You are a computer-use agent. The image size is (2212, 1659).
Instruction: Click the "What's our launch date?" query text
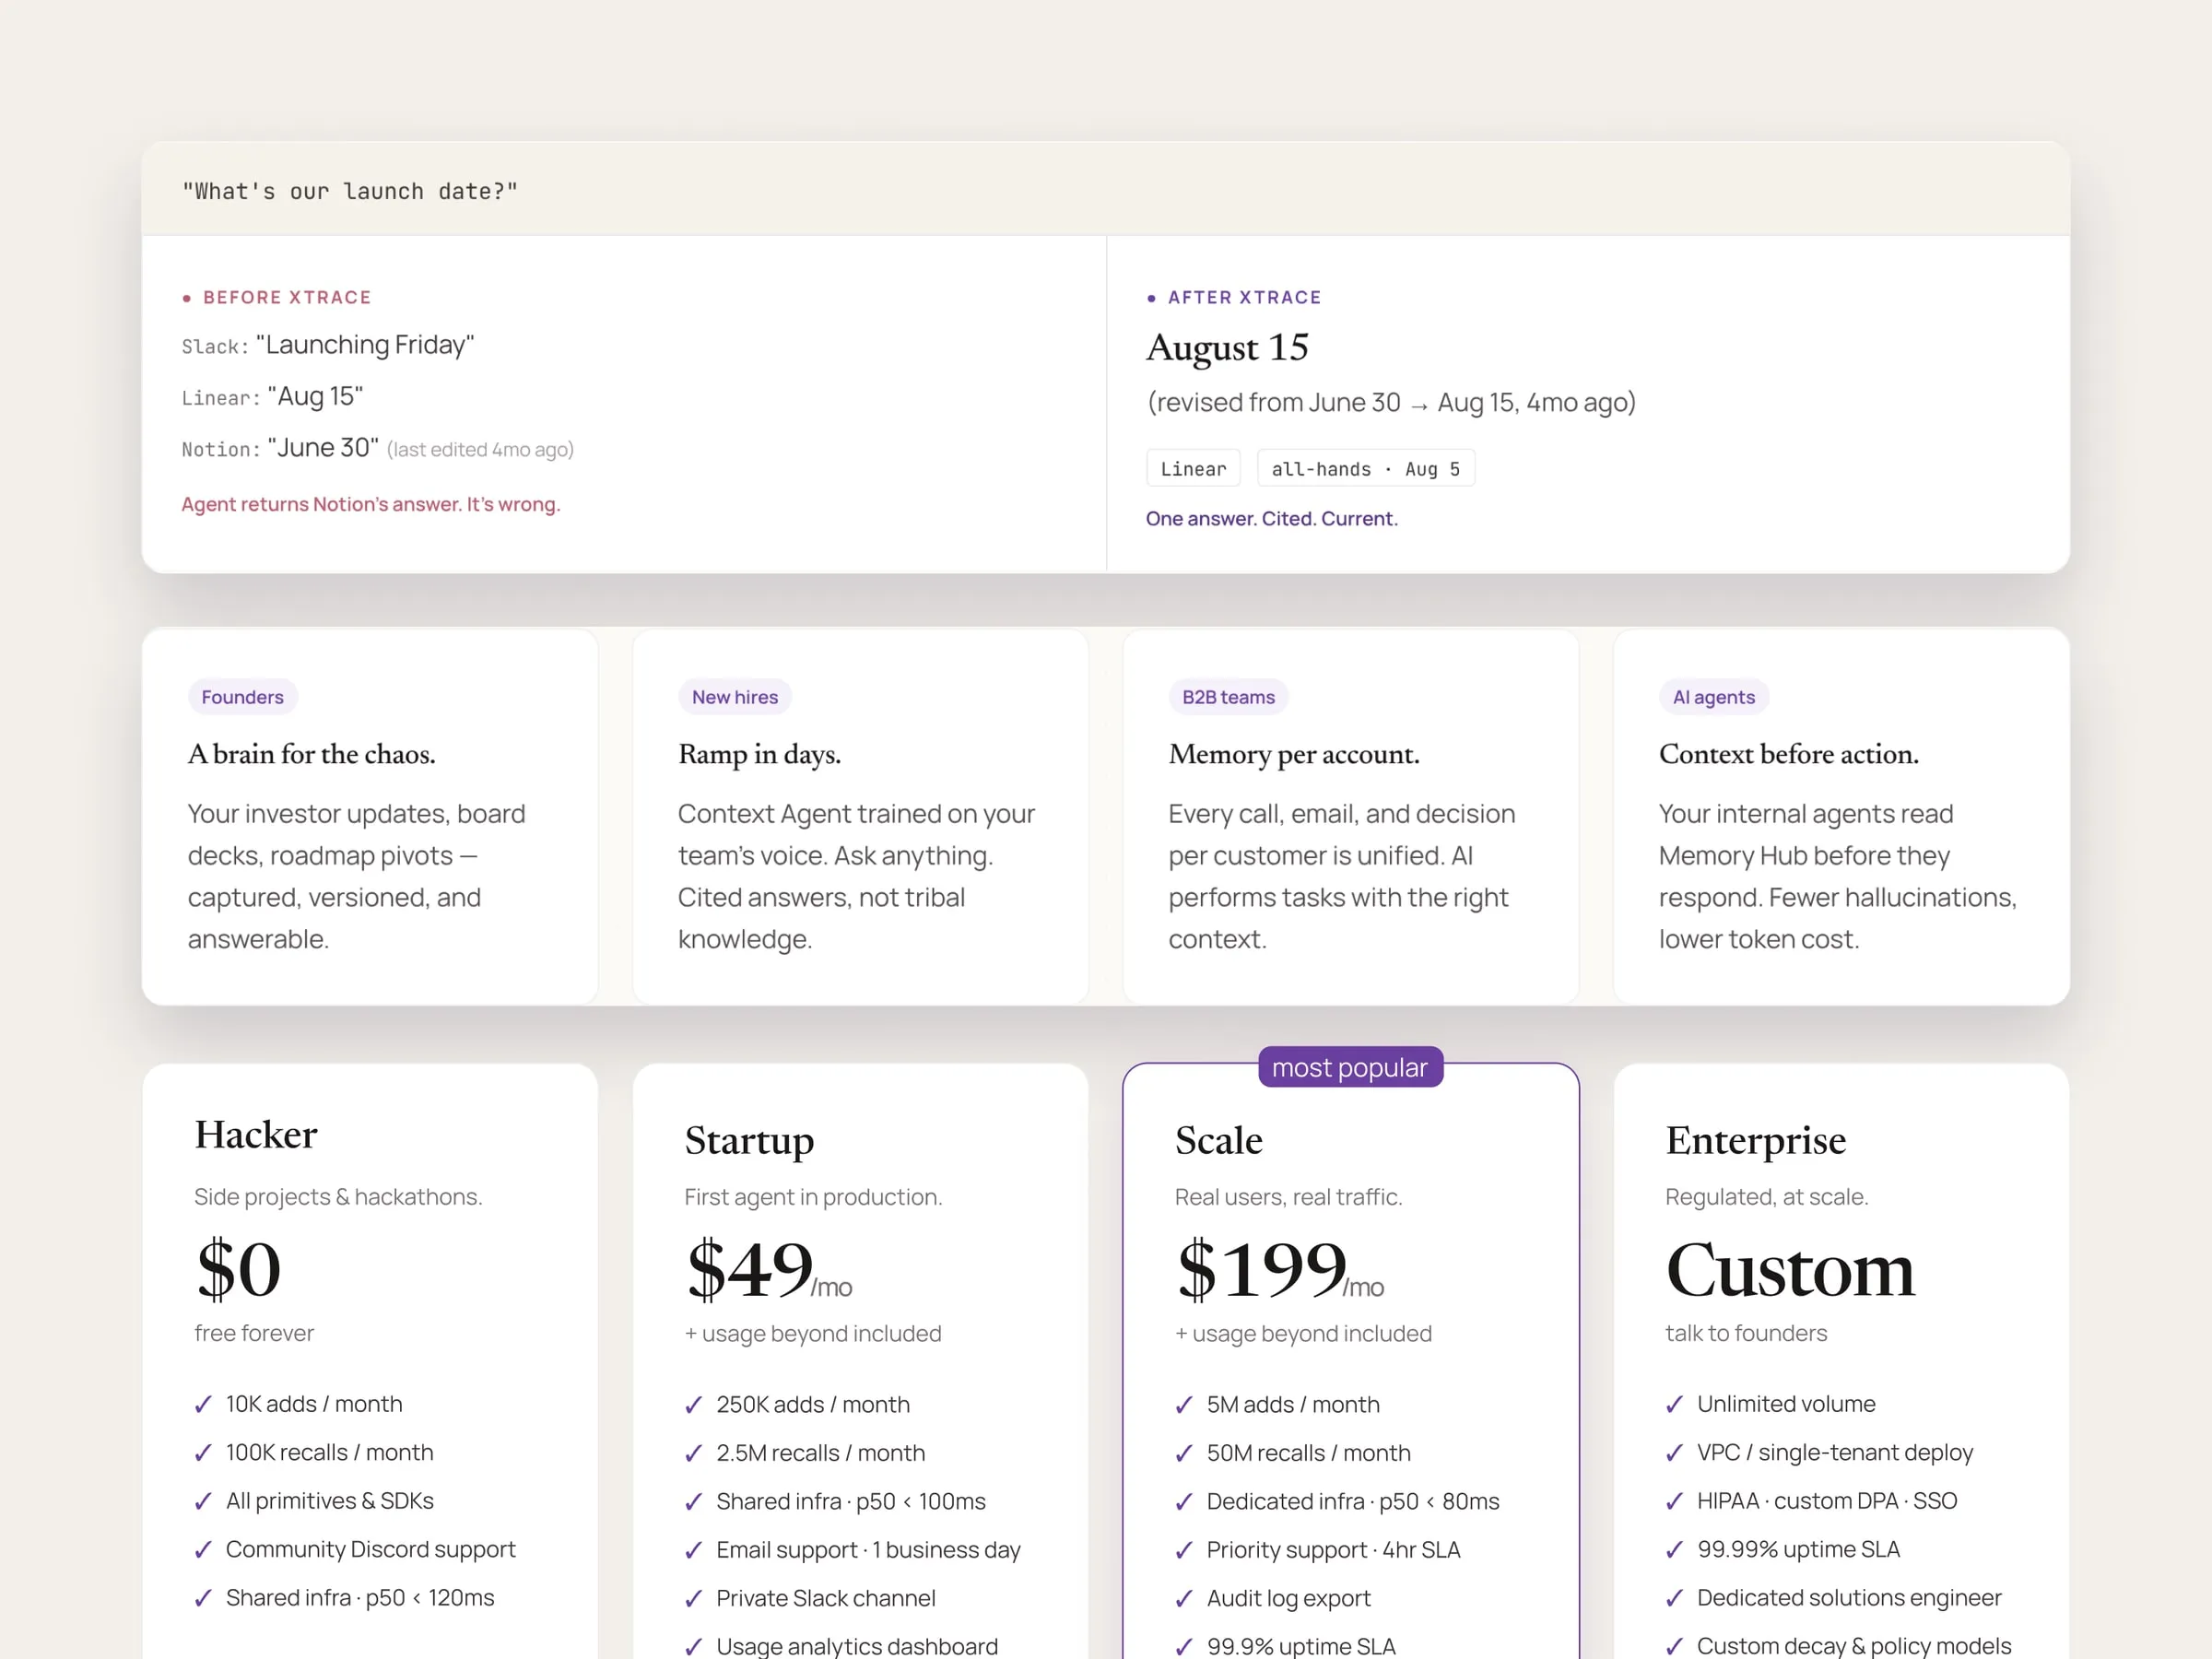click(x=350, y=191)
